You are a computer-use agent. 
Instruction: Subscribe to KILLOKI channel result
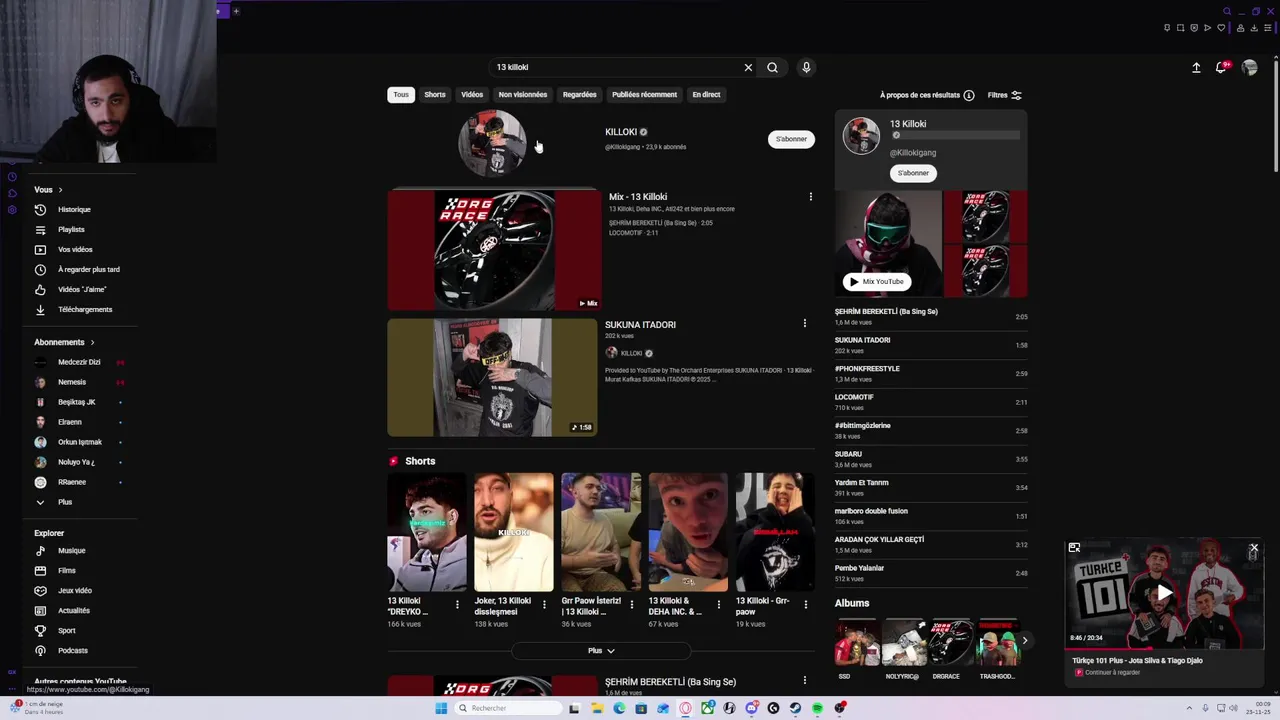coord(791,139)
